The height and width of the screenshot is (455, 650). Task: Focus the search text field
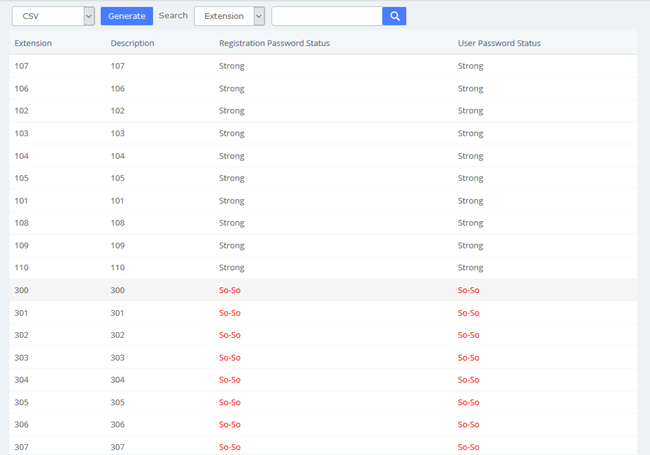(x=327, y=16)
